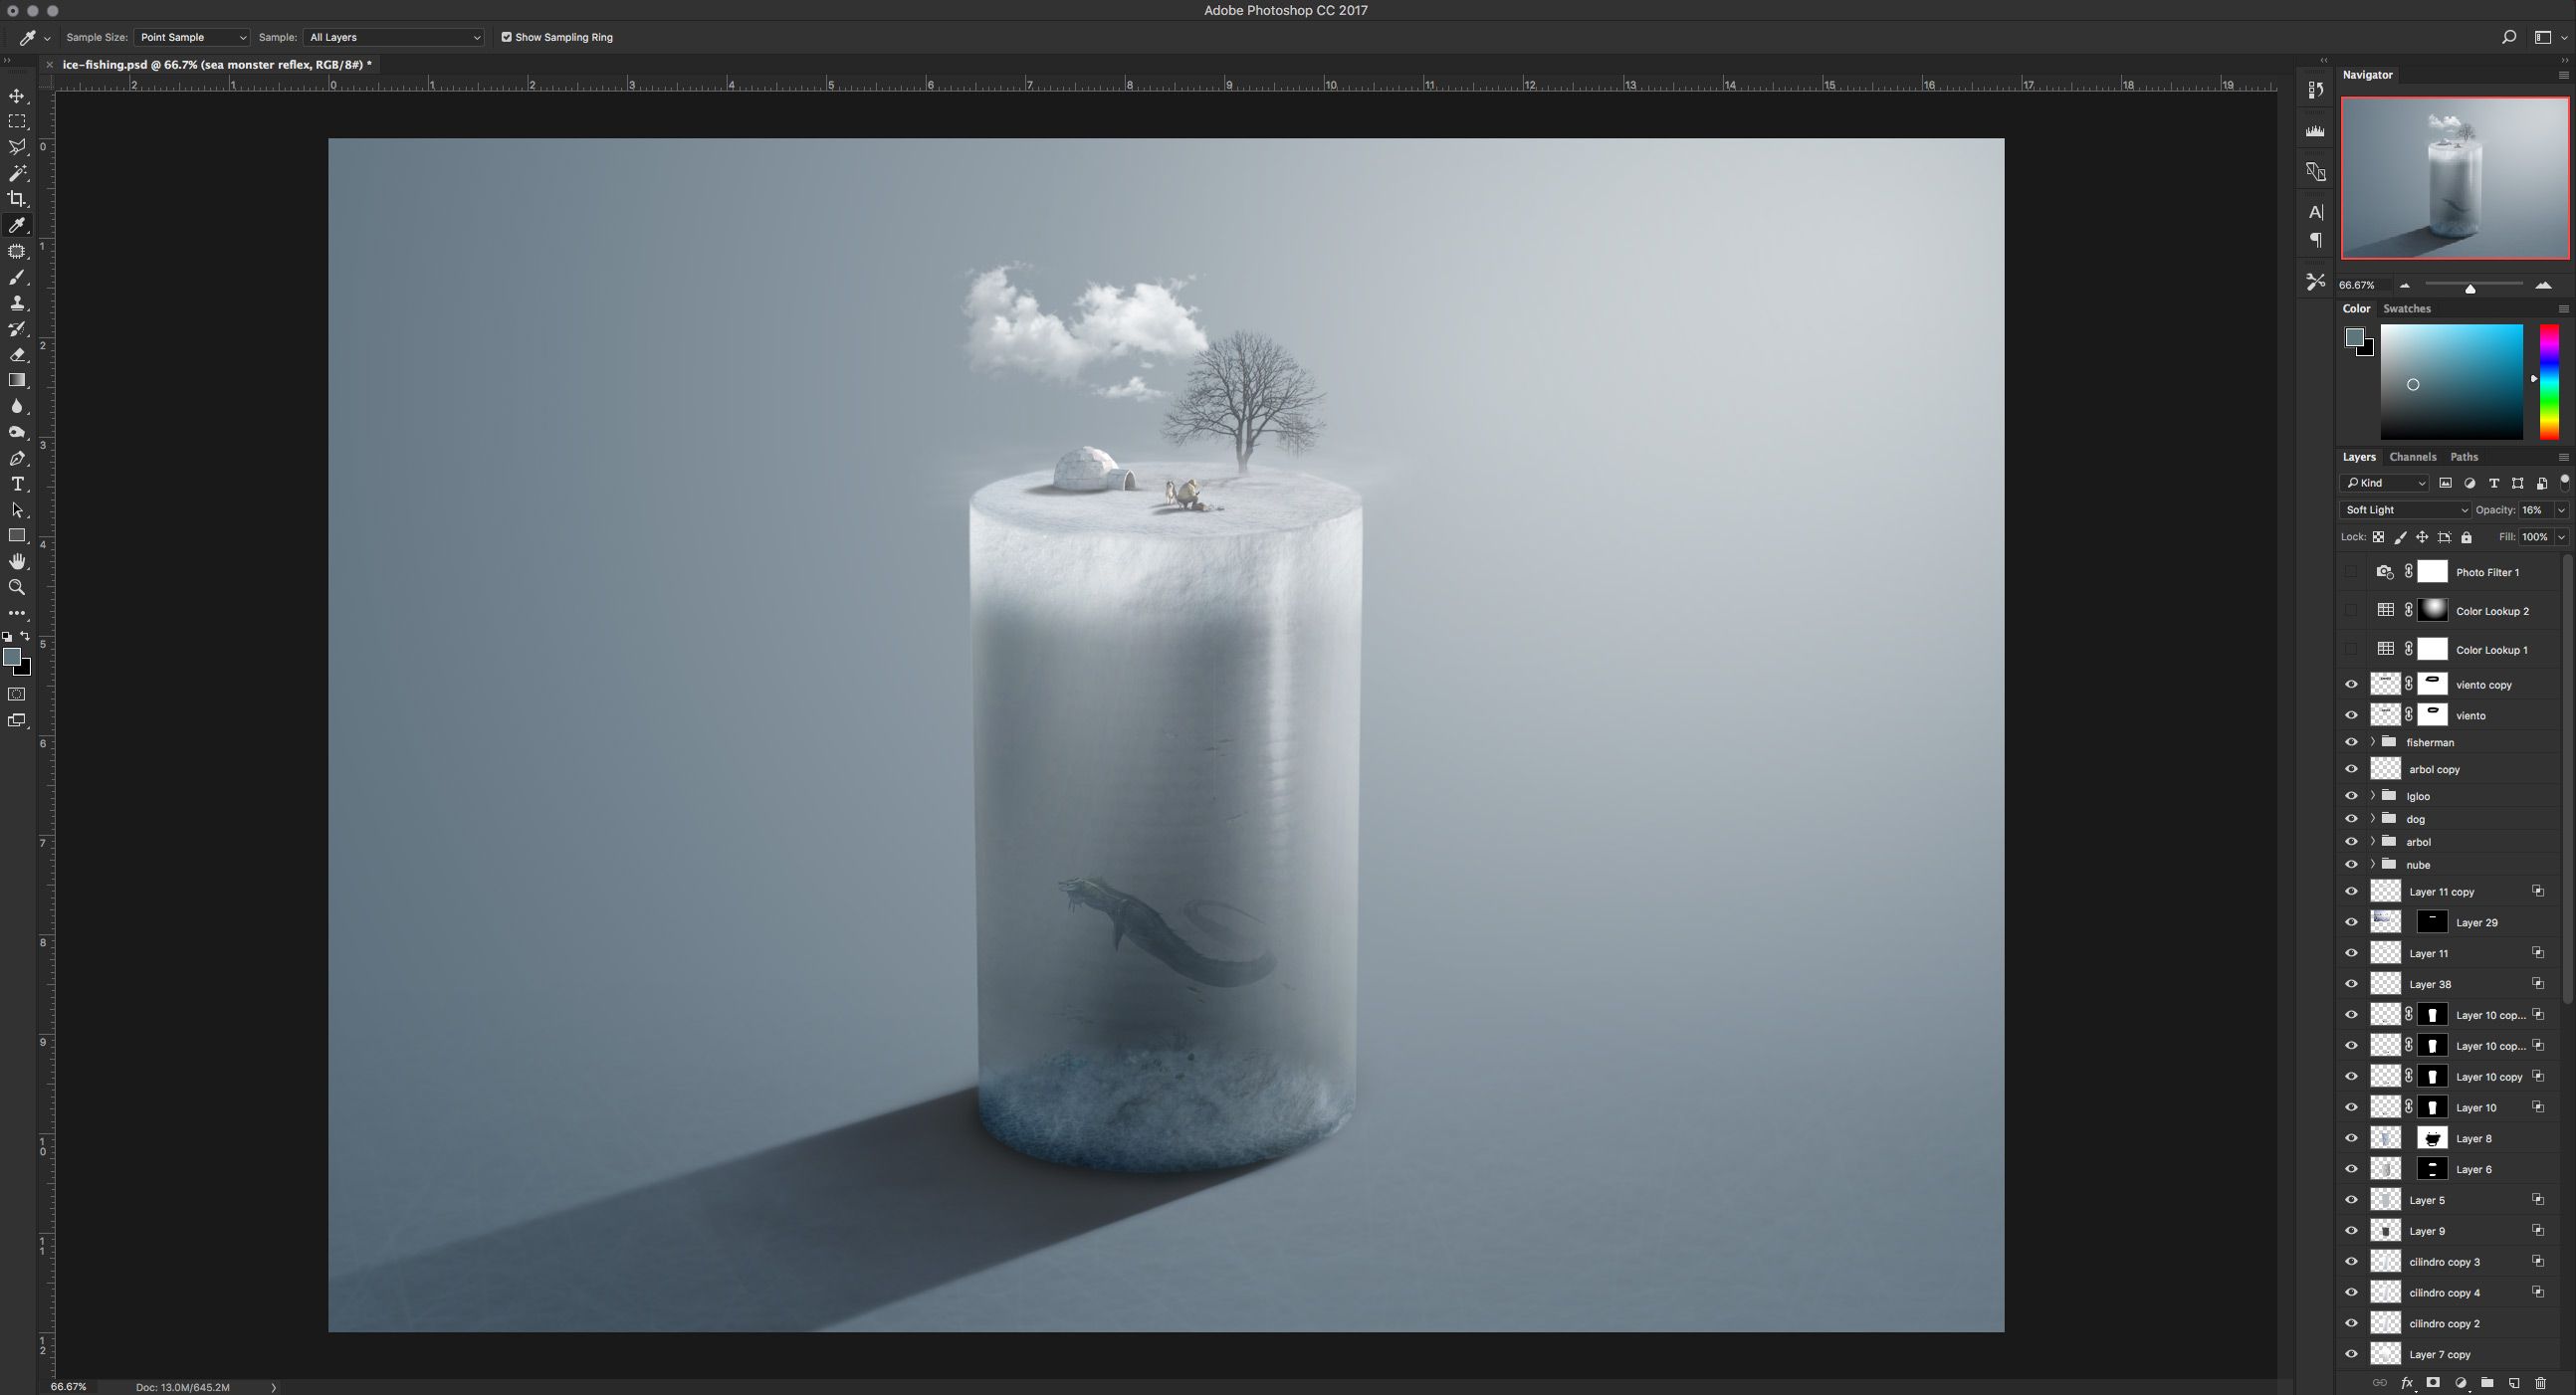Switch to the Channels tab
Image resolution: width=2576 pixels, height=1395 pixels.
coord(2412,457)
